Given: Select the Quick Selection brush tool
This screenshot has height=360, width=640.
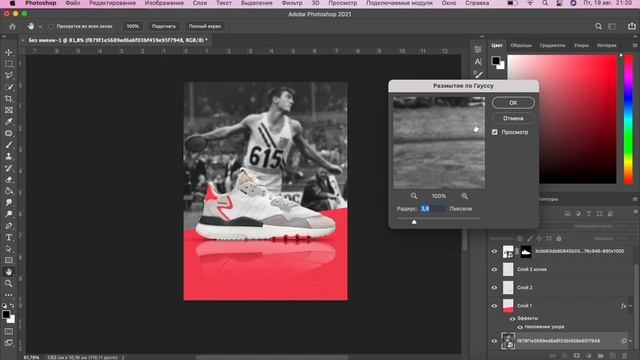Looking at the screenshot, I should pos(9,87).
